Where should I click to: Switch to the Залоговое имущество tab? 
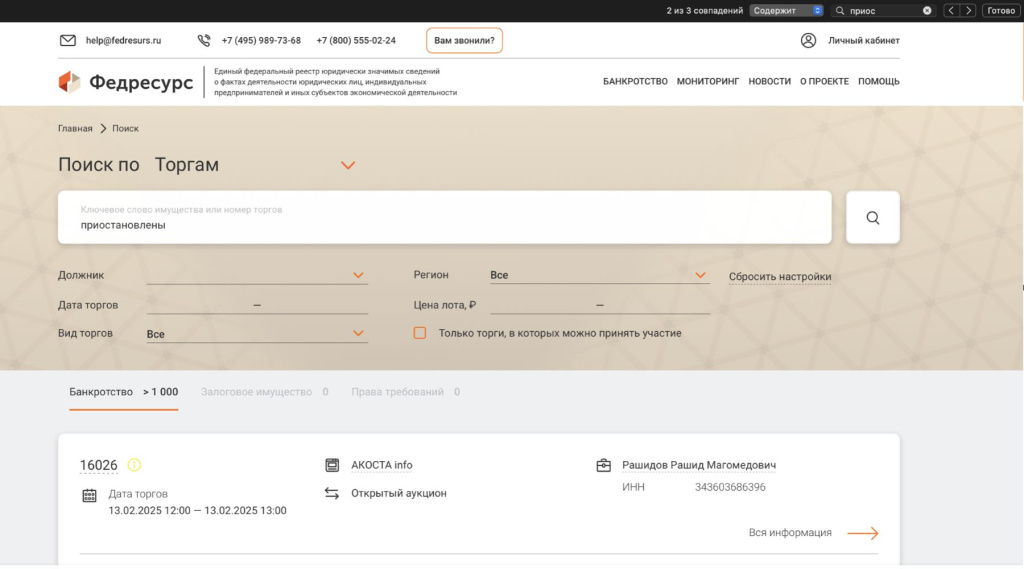(x=256, y=392)
